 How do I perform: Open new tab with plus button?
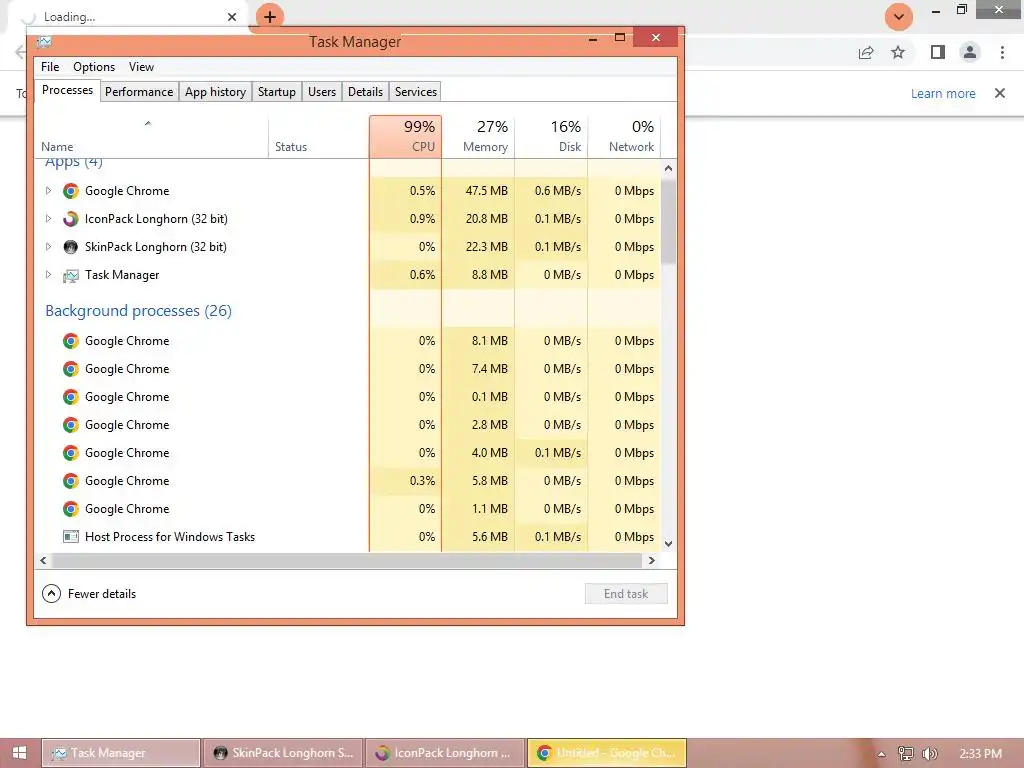point(270,17)
